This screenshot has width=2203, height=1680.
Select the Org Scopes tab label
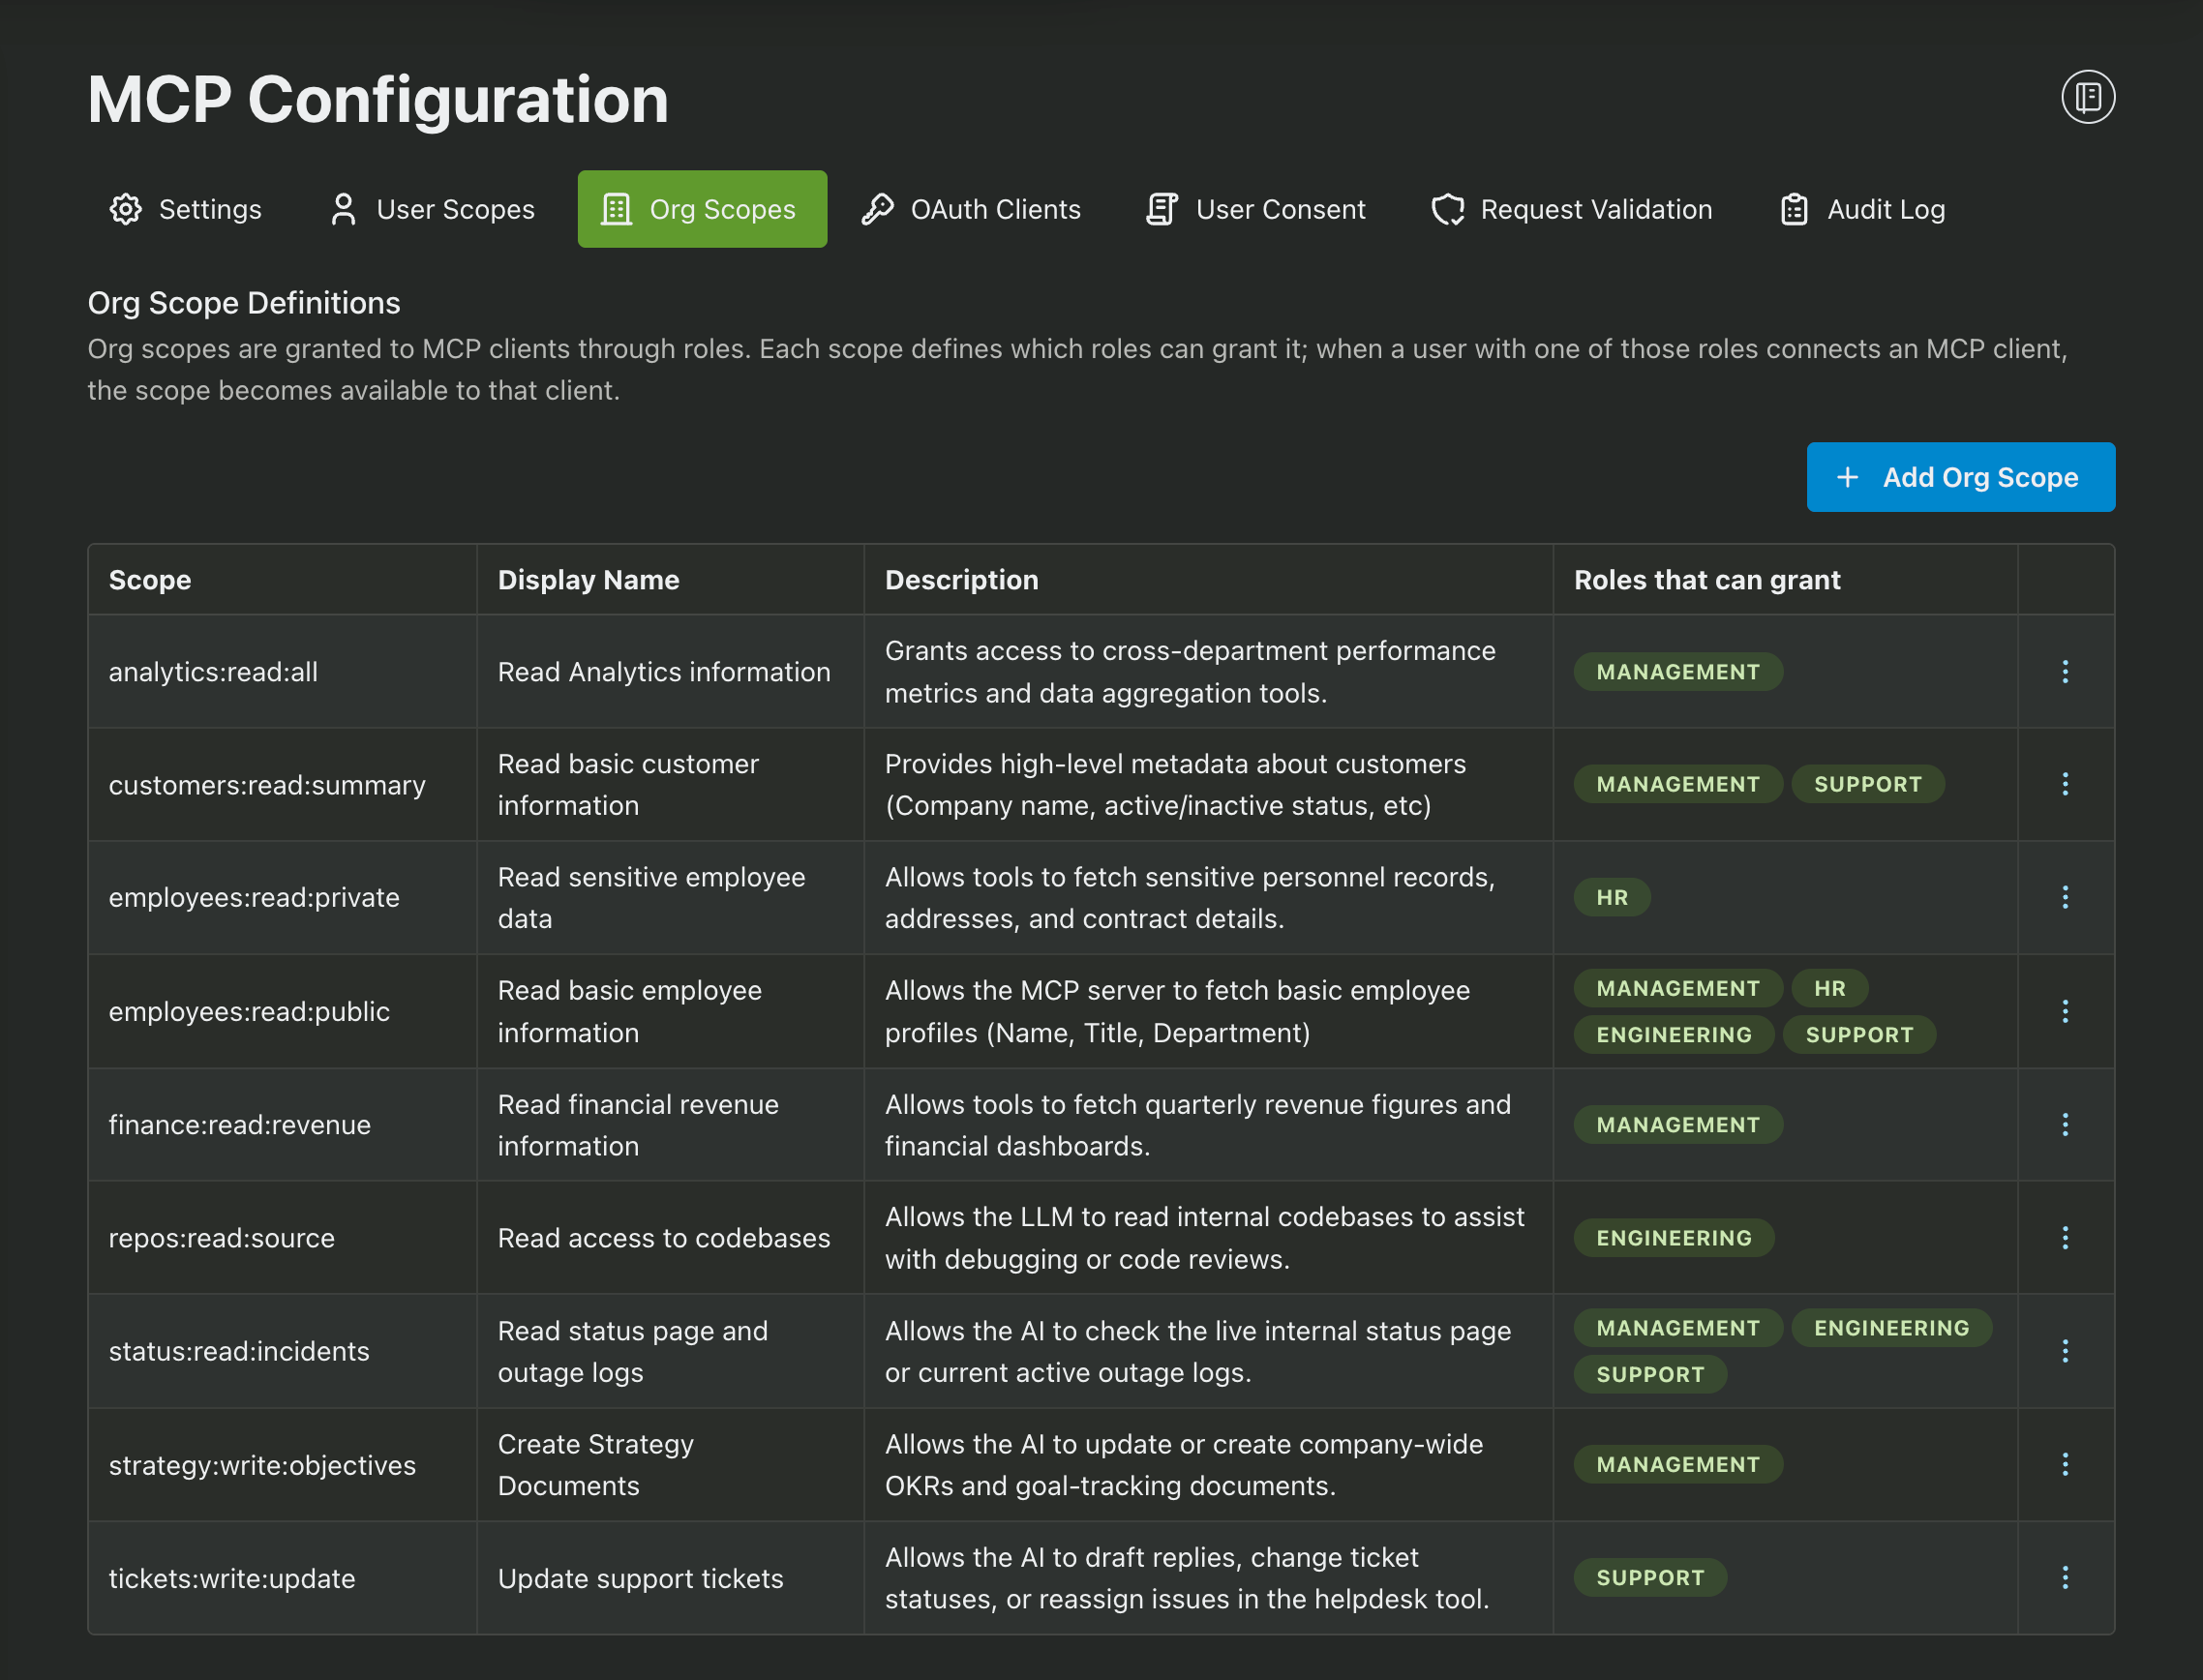722,209
